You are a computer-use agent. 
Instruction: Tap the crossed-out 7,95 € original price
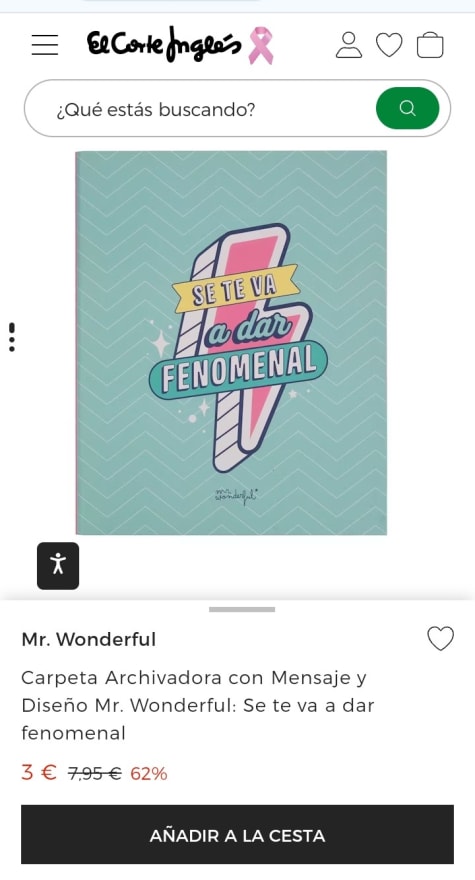click(94, 774)
